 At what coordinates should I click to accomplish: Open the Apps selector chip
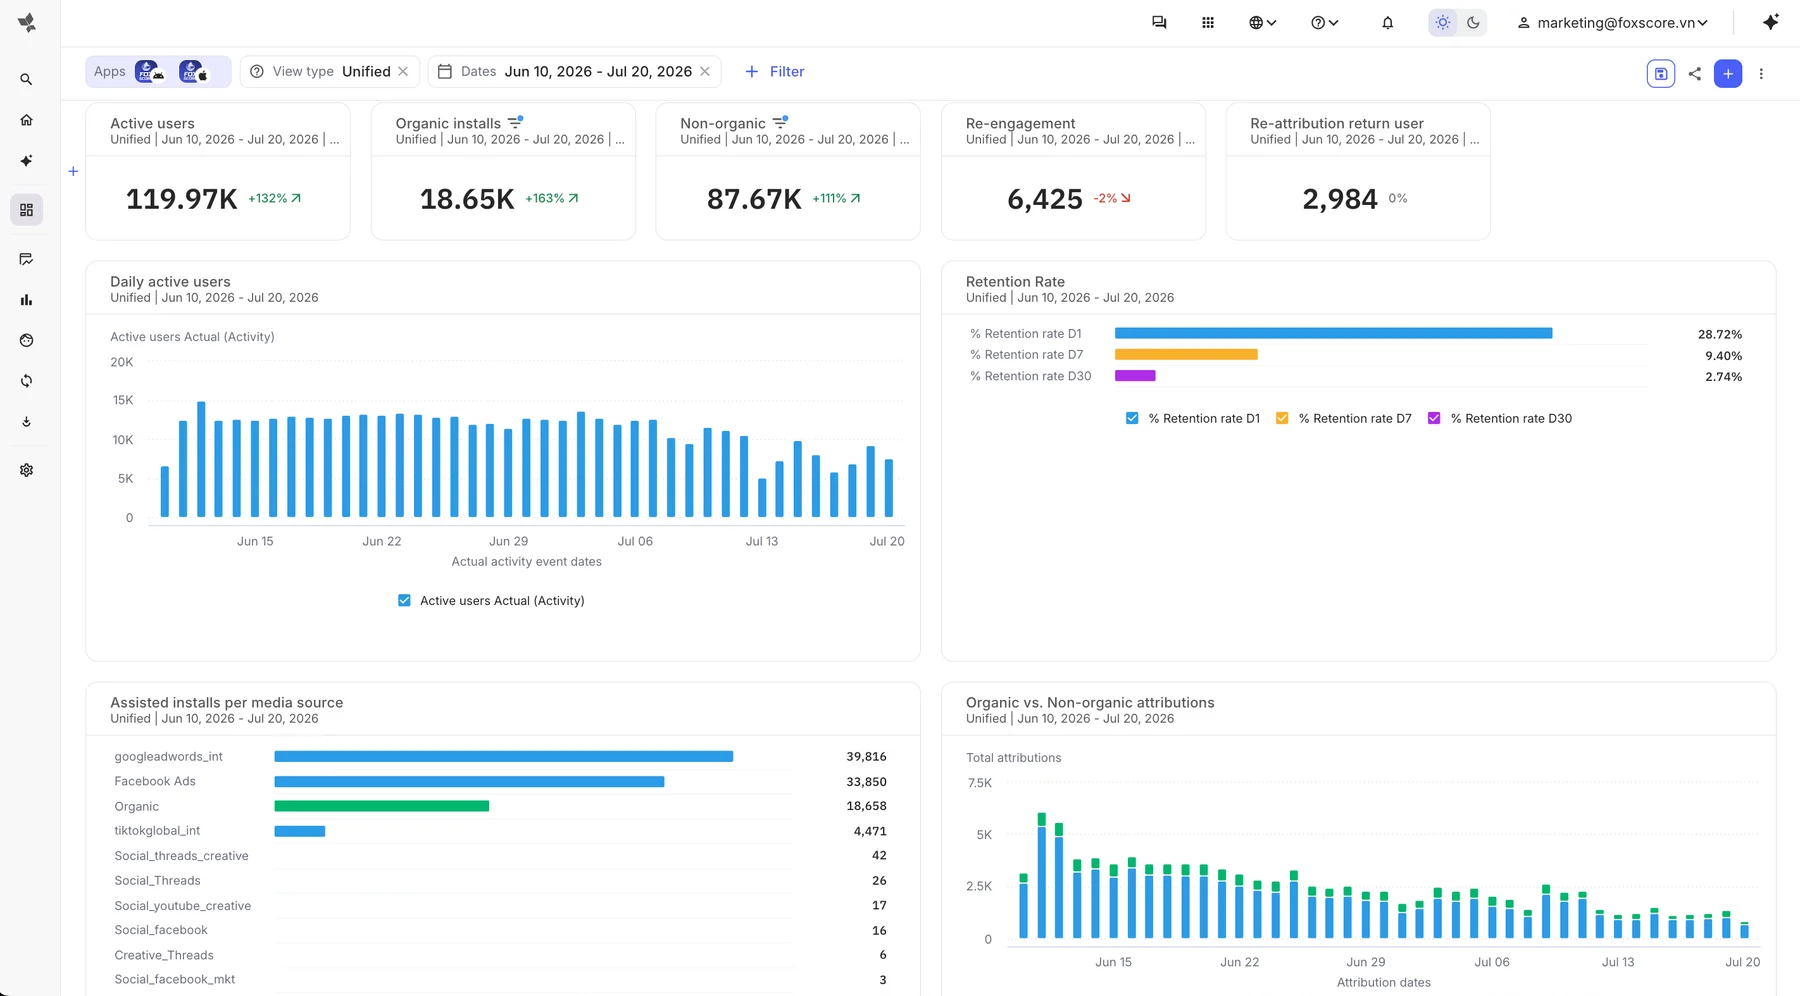coord(158,71)
